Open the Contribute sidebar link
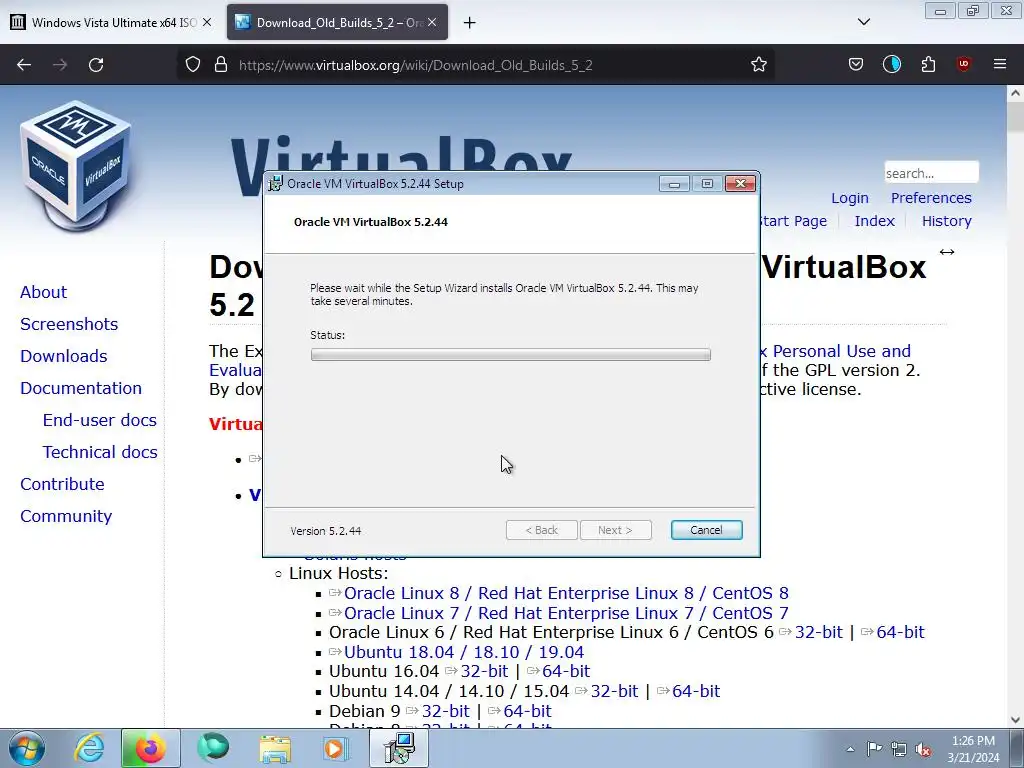1024x768 pixels. coord(62,484)
